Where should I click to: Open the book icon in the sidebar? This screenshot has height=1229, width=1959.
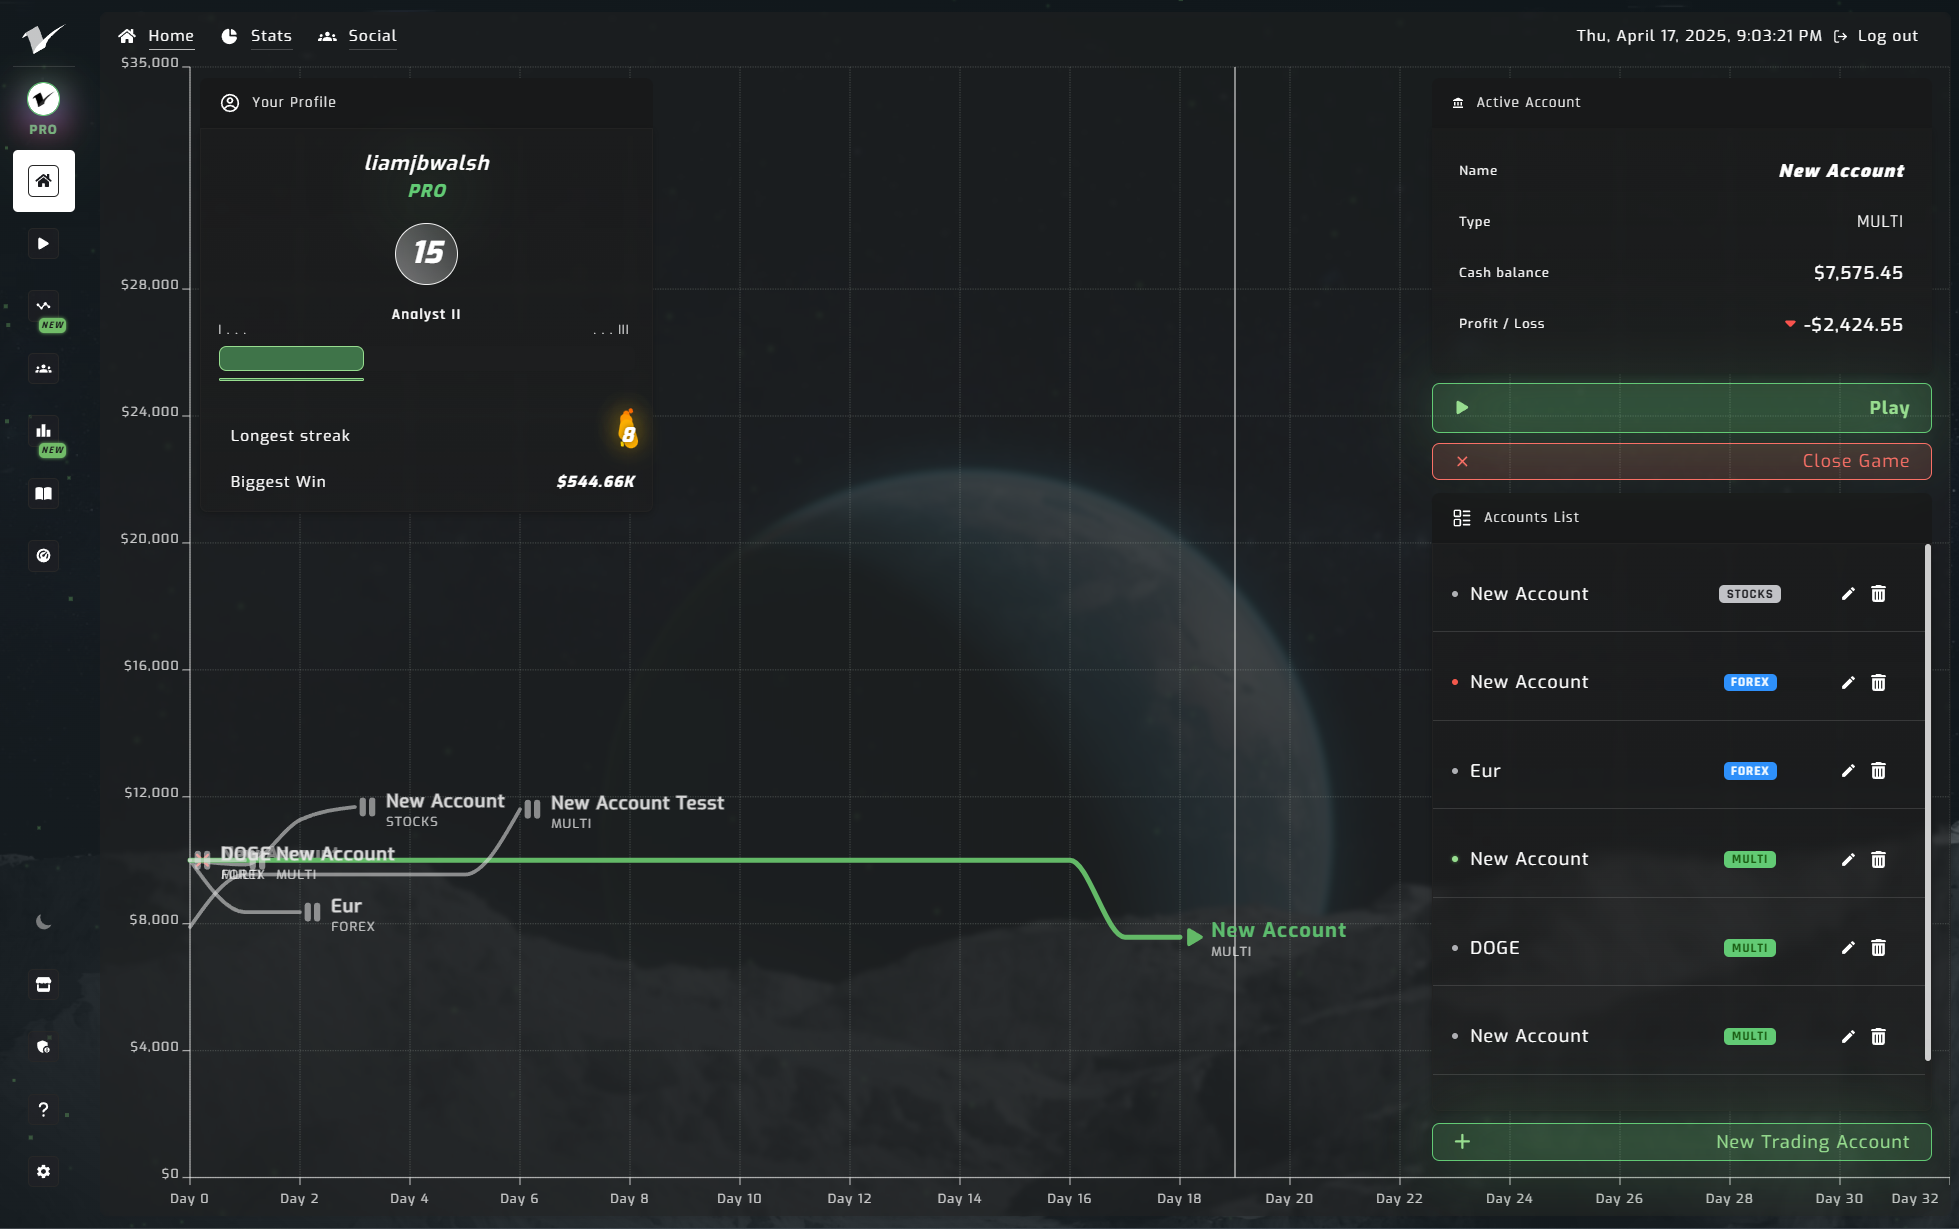(x=43, y=493)
